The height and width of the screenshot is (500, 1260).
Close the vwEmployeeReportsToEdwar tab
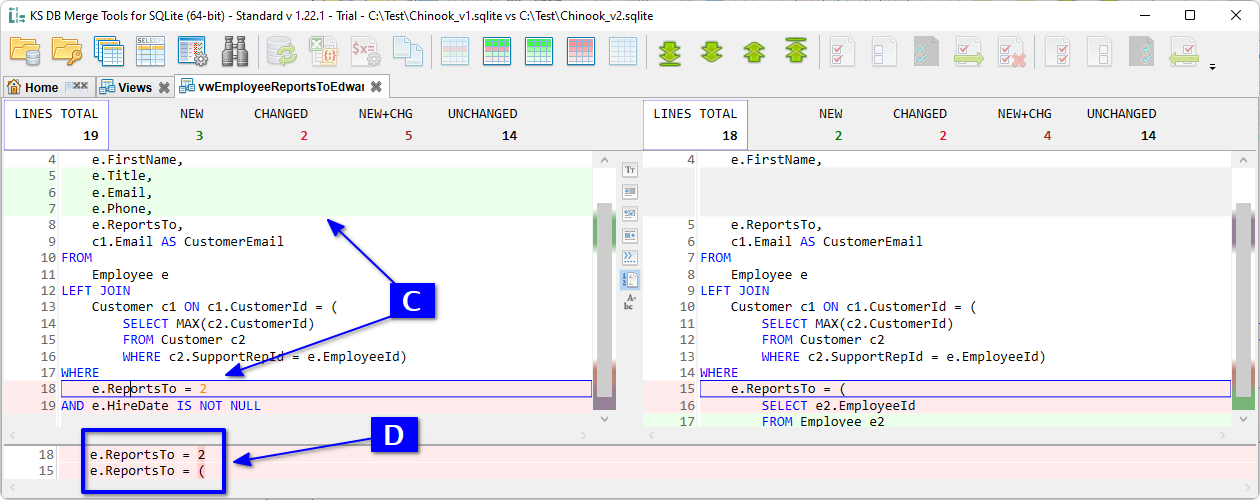376,87
